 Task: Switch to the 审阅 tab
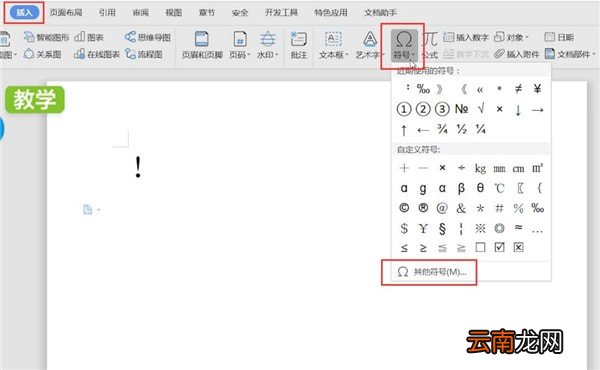coord(140,13)
